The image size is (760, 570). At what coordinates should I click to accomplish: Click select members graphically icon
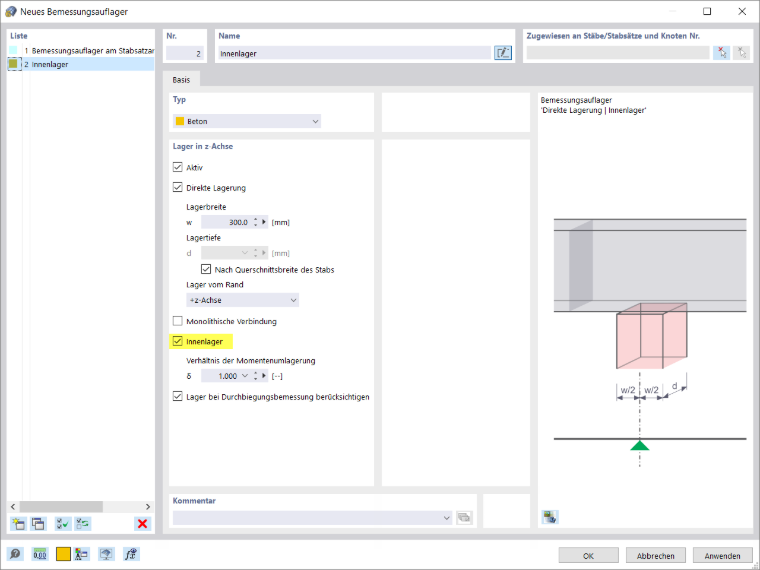click(722, 53)
